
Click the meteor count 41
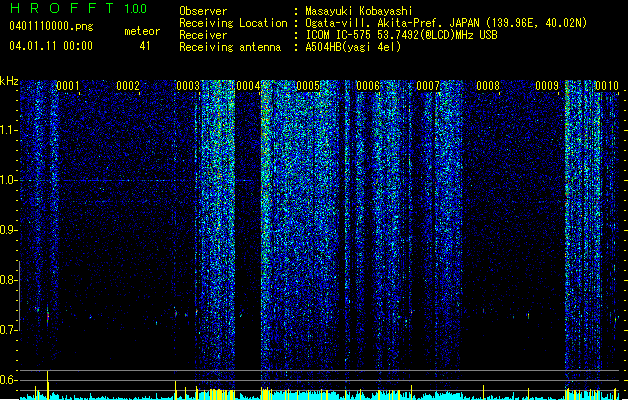[x=145, y=46]
